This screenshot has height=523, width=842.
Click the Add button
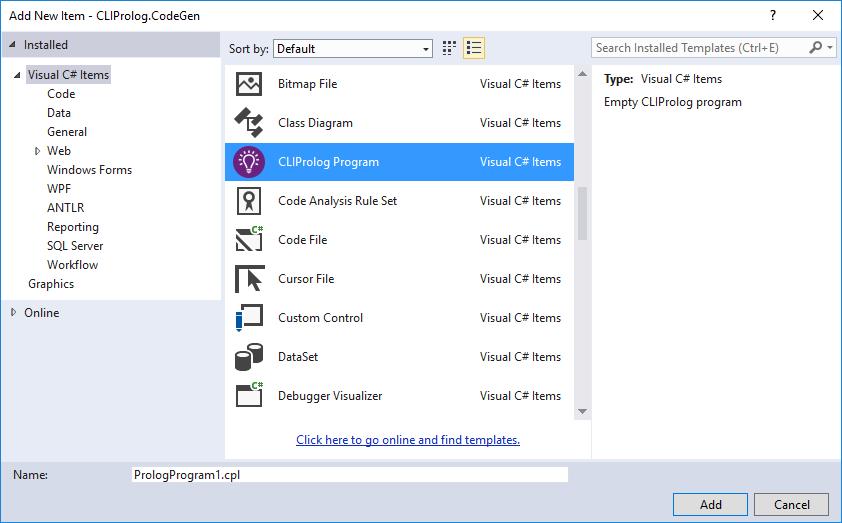(710, 504)
